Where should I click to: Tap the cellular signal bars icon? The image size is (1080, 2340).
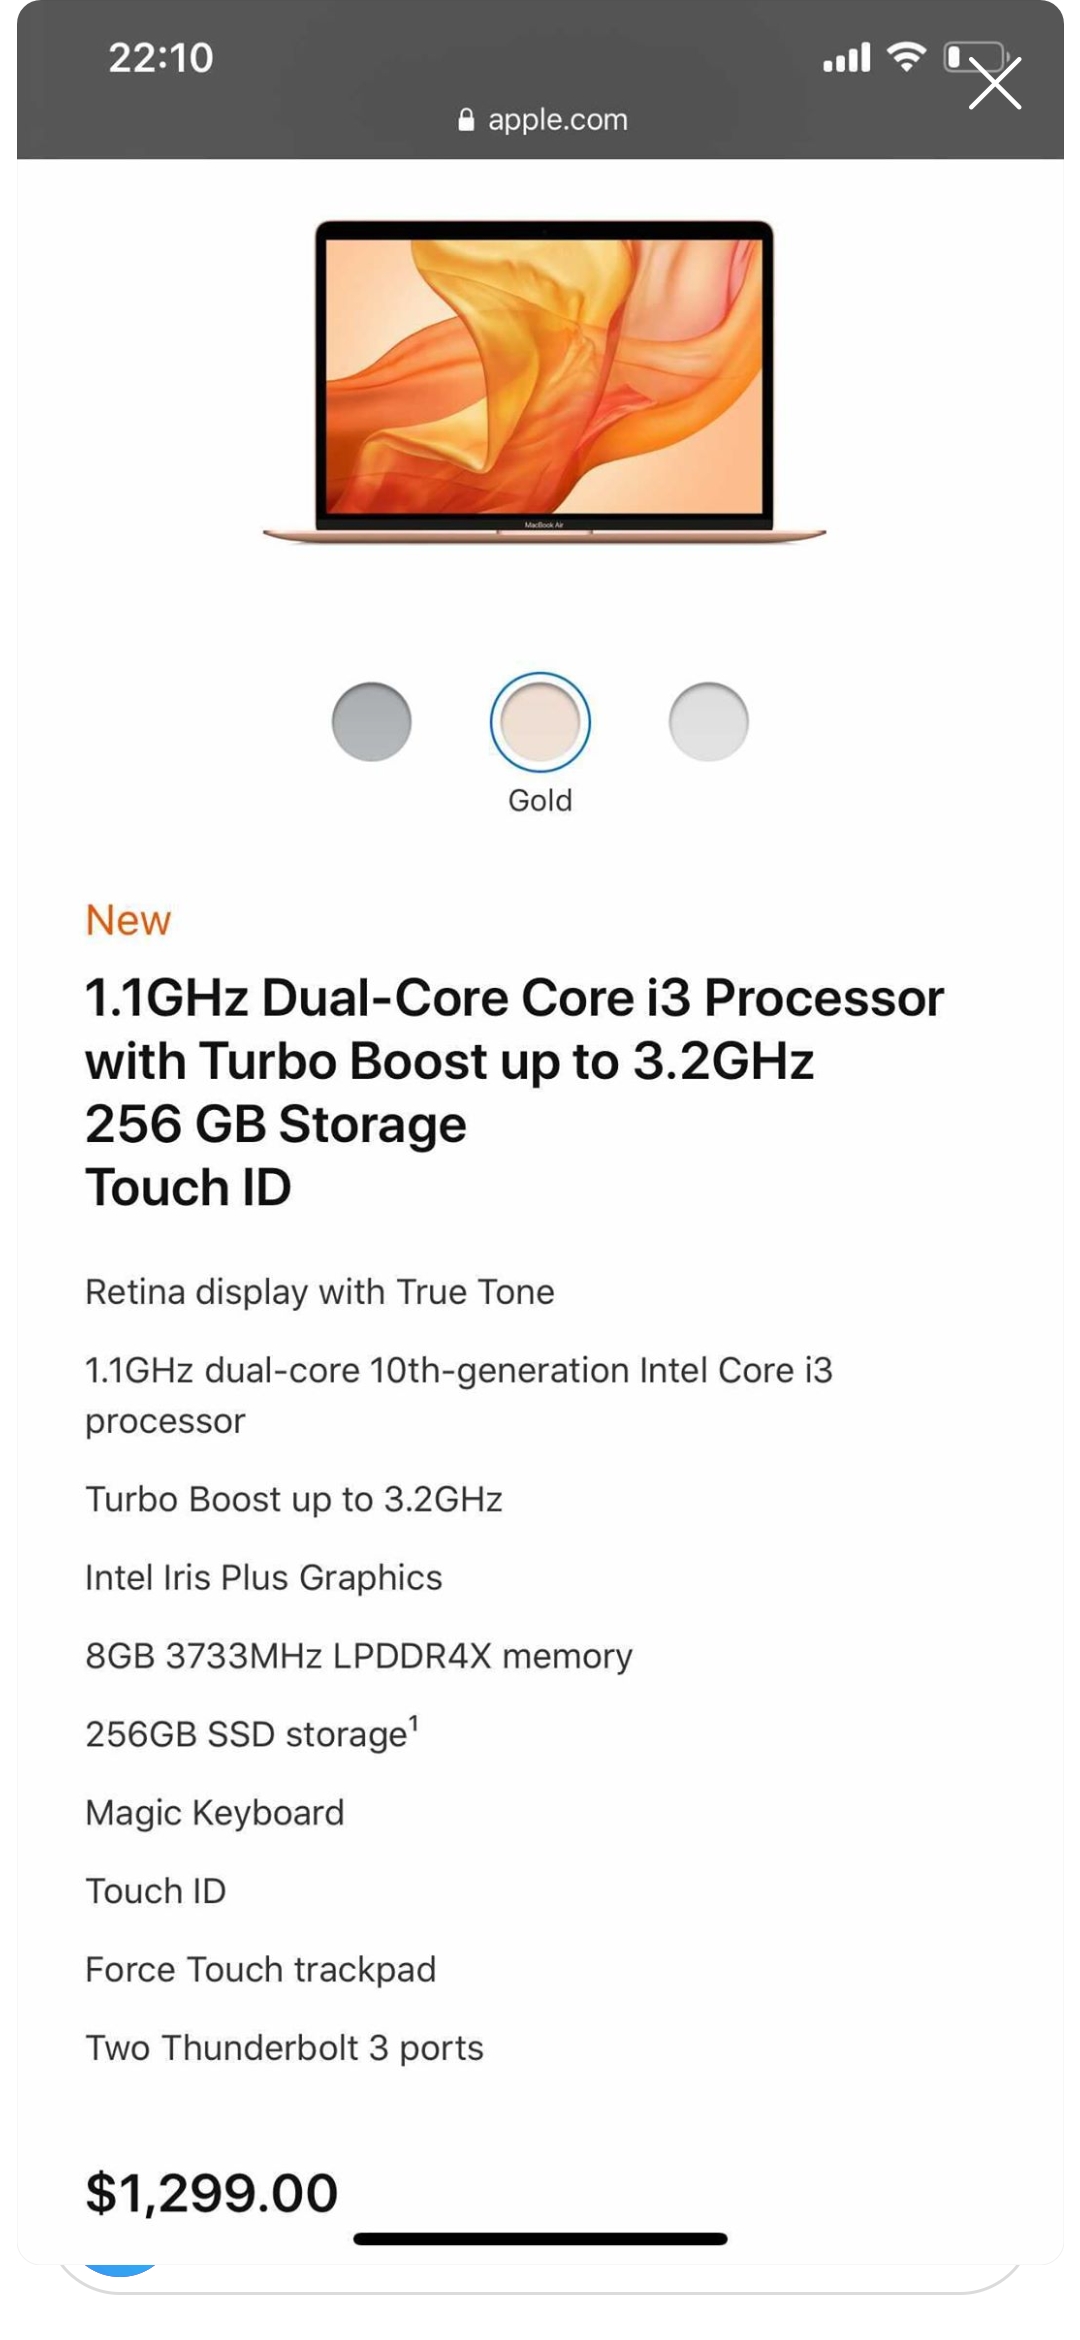(x=846, y=58)
